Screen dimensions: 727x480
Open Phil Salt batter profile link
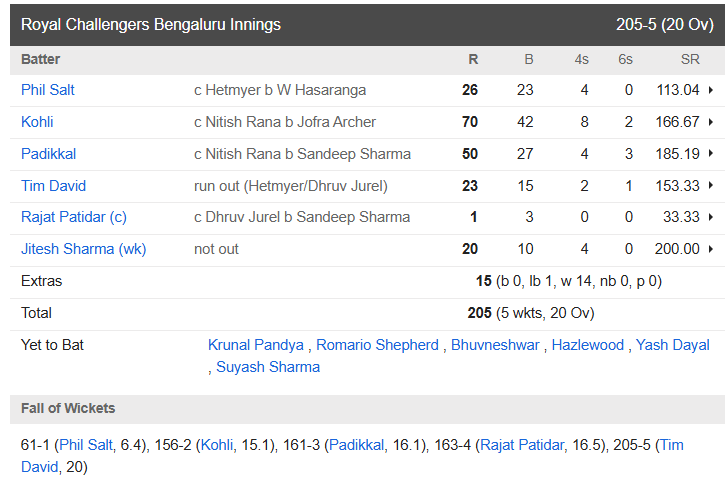click(48, 90)
